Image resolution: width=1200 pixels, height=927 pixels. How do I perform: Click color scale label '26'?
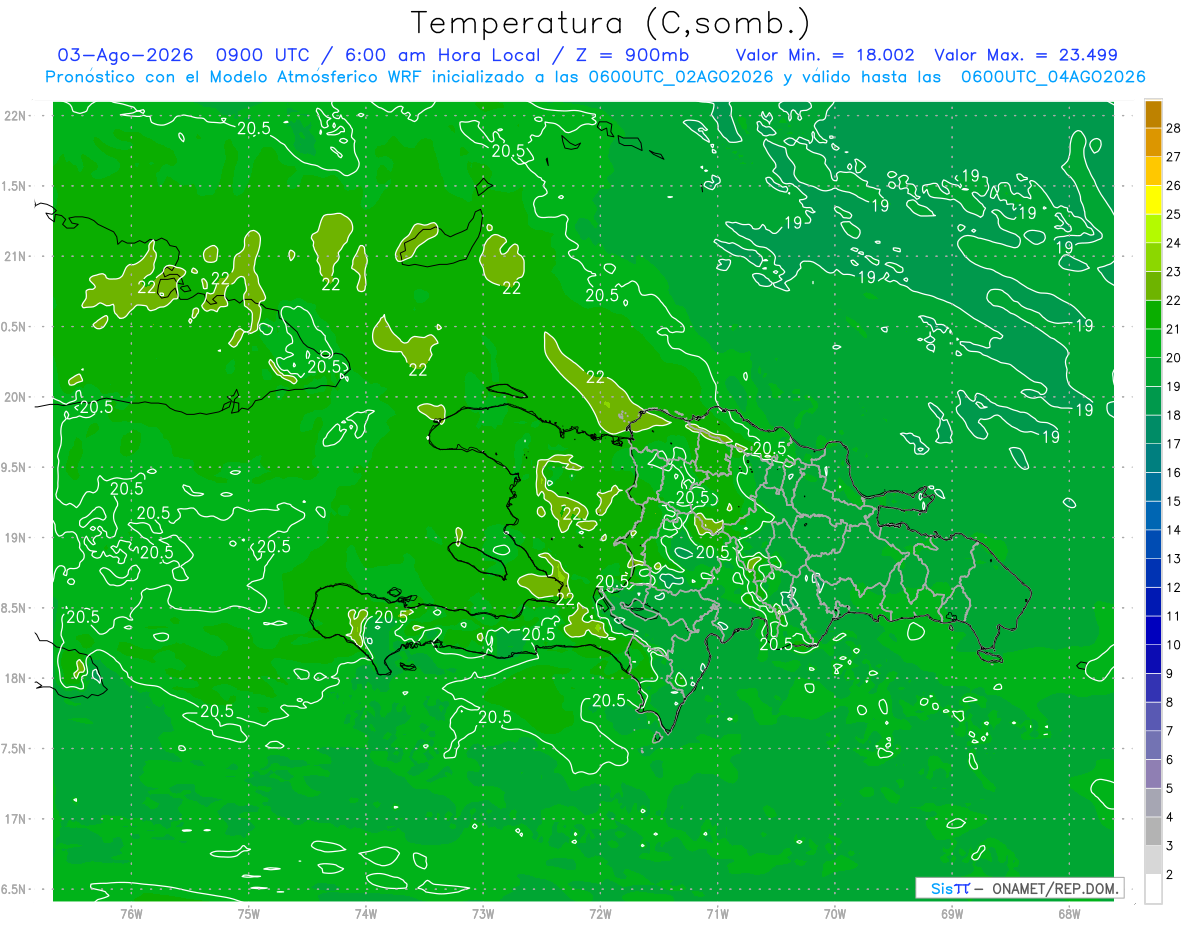point(1174,185)
